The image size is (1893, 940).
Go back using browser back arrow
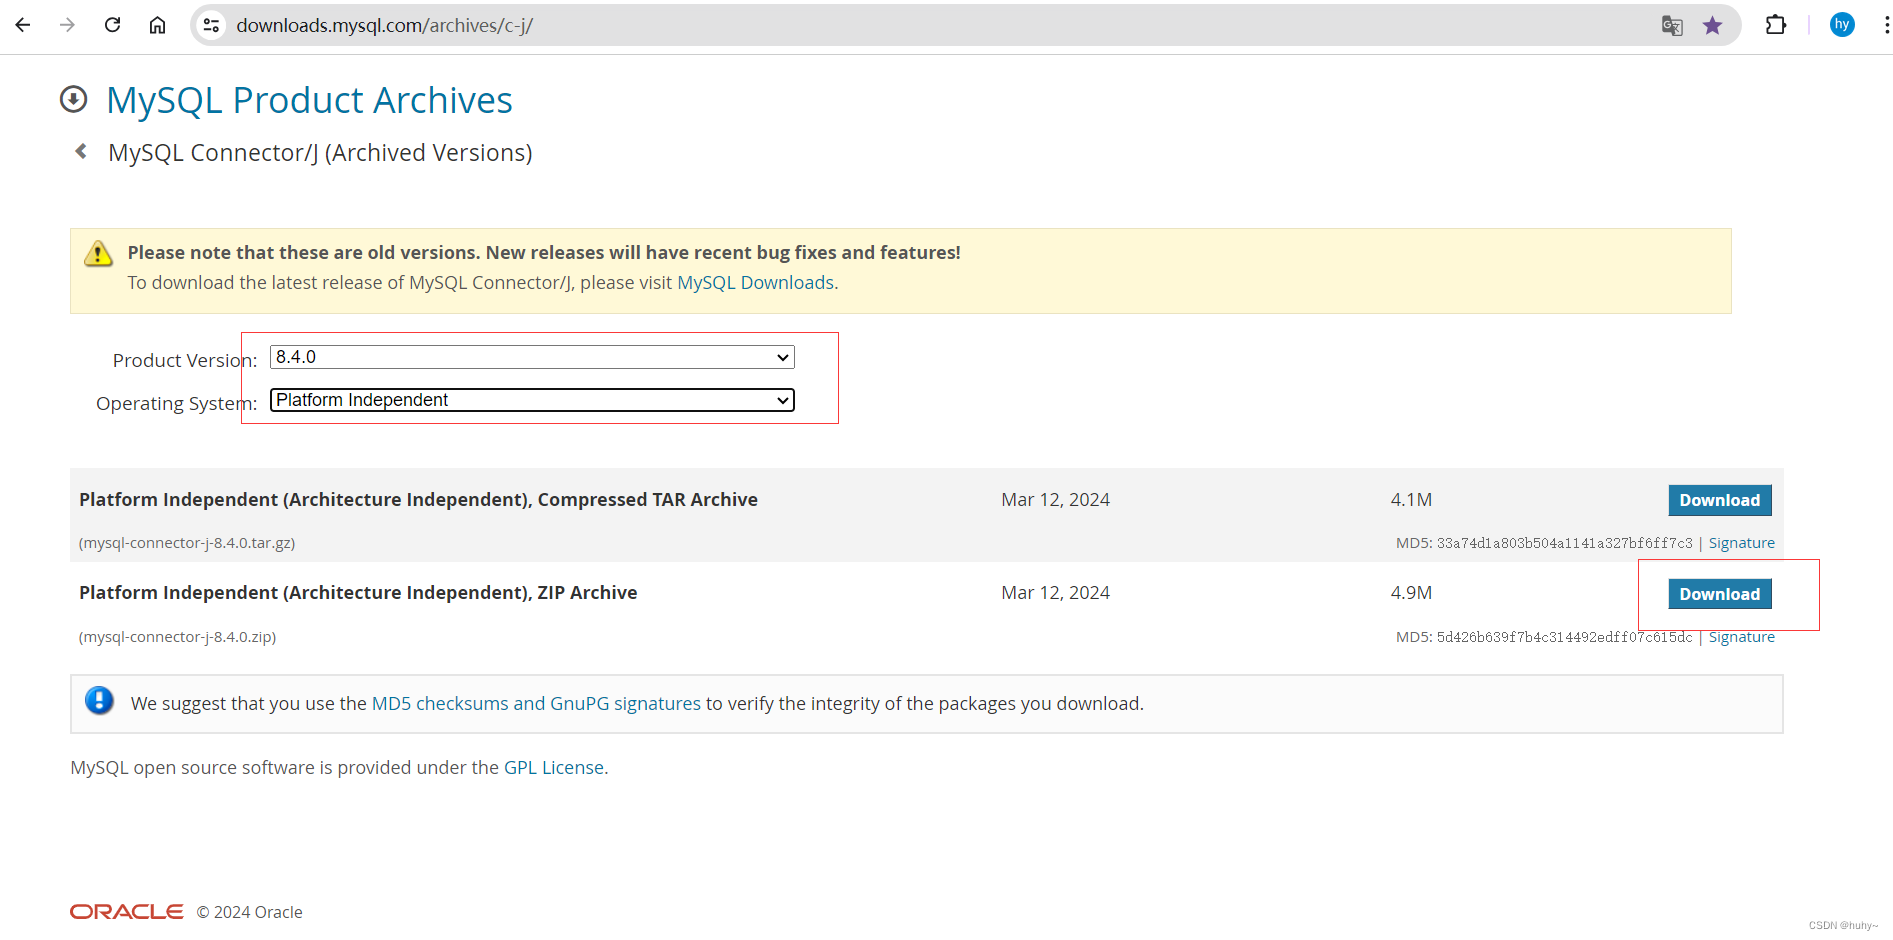tap(23, 25)
